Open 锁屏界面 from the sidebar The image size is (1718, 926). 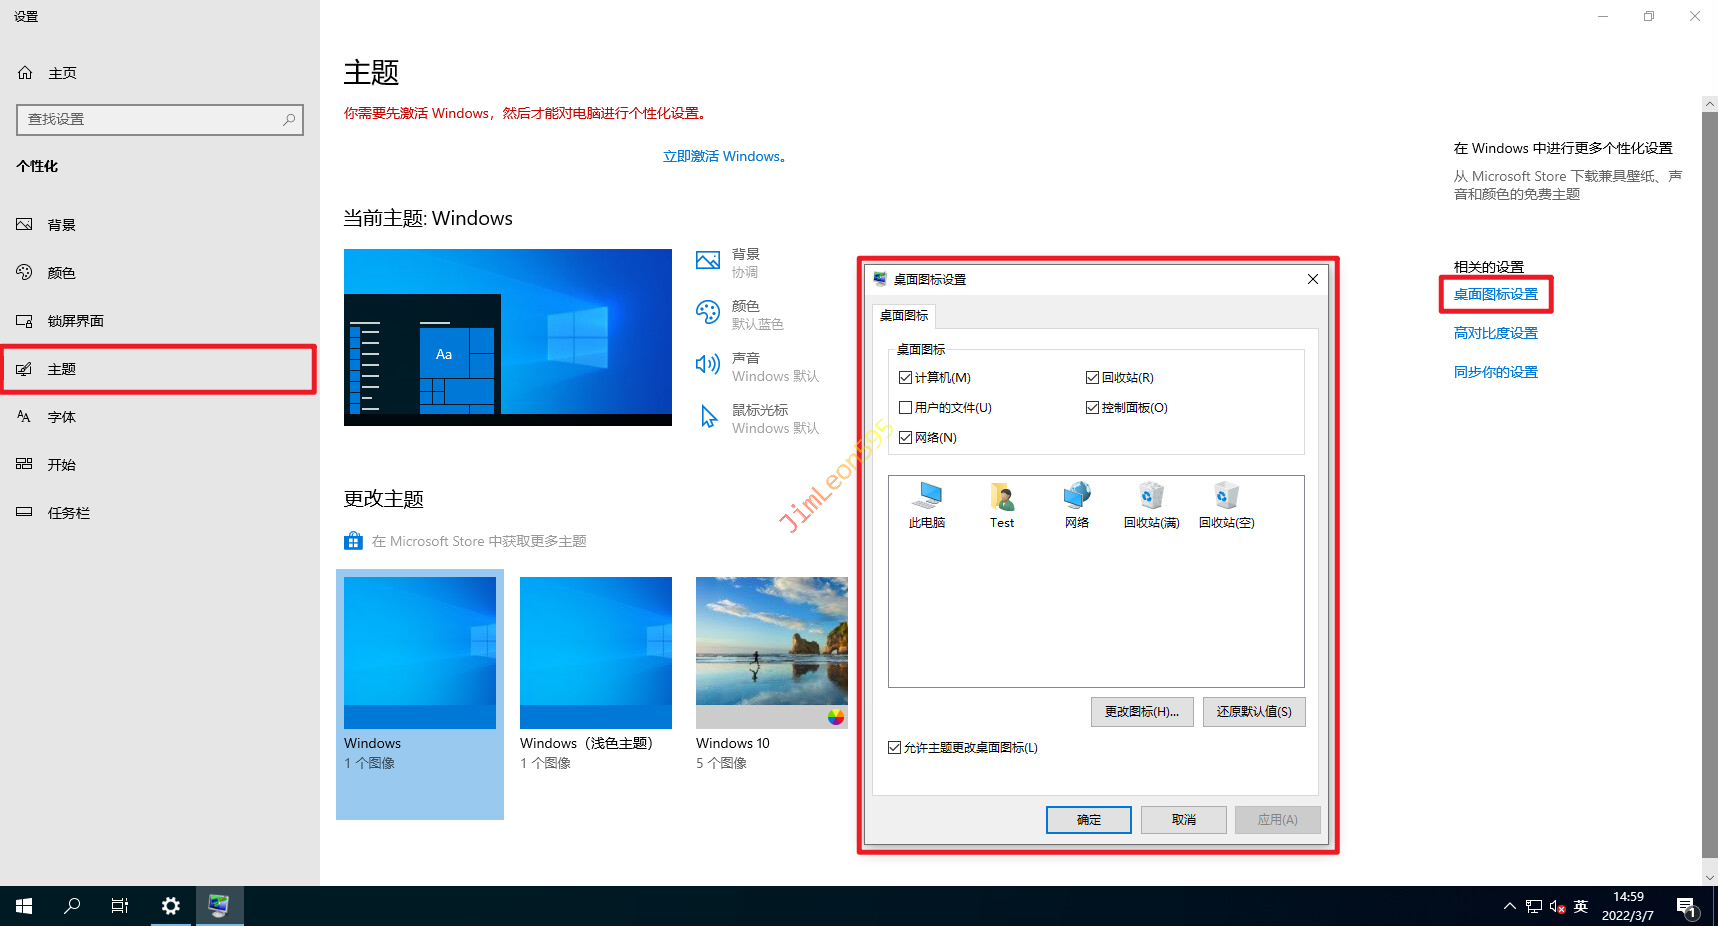(x=75, y=321)
